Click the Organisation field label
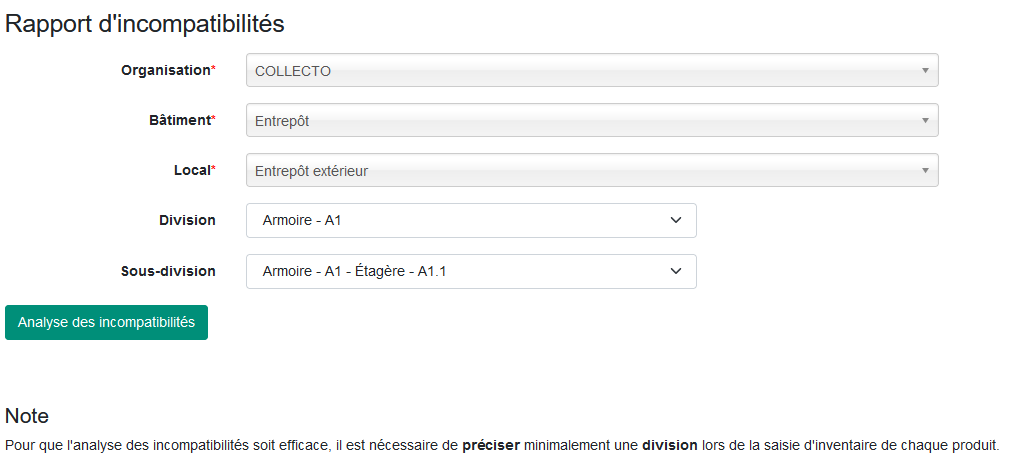Viewport: 1013px width, 466px height. [x=168, y=70]
